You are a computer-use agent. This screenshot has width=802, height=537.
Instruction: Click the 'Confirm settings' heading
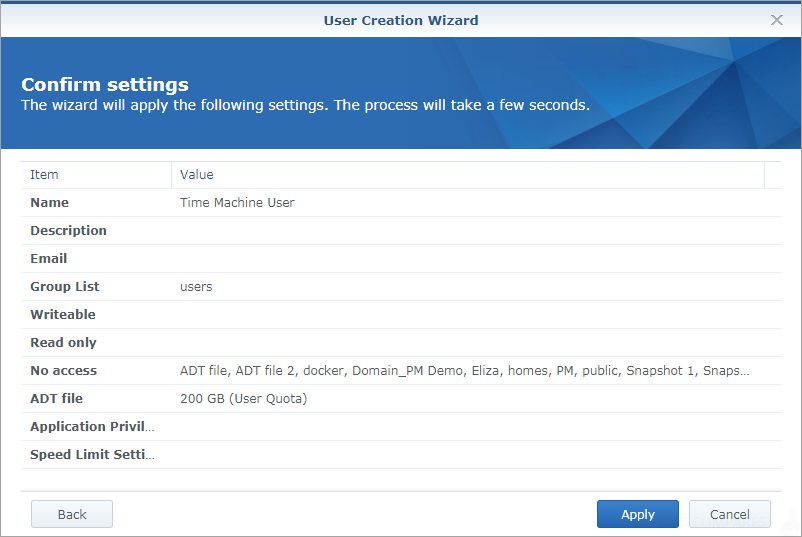coord(105,84)
